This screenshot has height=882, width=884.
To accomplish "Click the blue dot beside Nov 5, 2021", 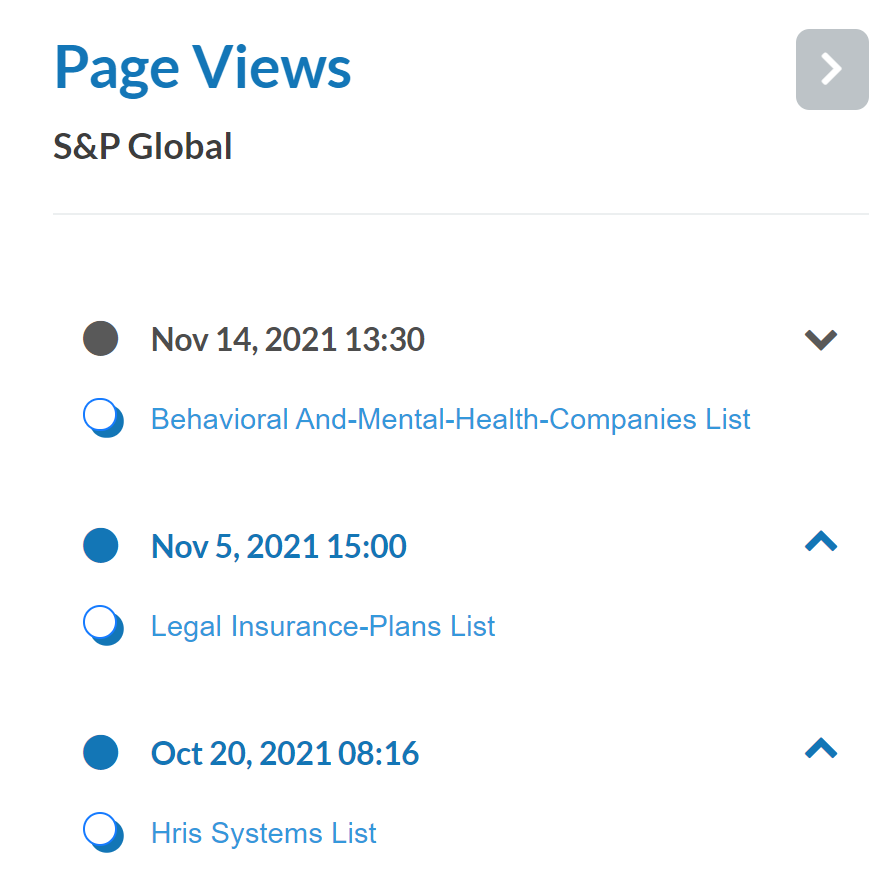I will click(100, 546).
